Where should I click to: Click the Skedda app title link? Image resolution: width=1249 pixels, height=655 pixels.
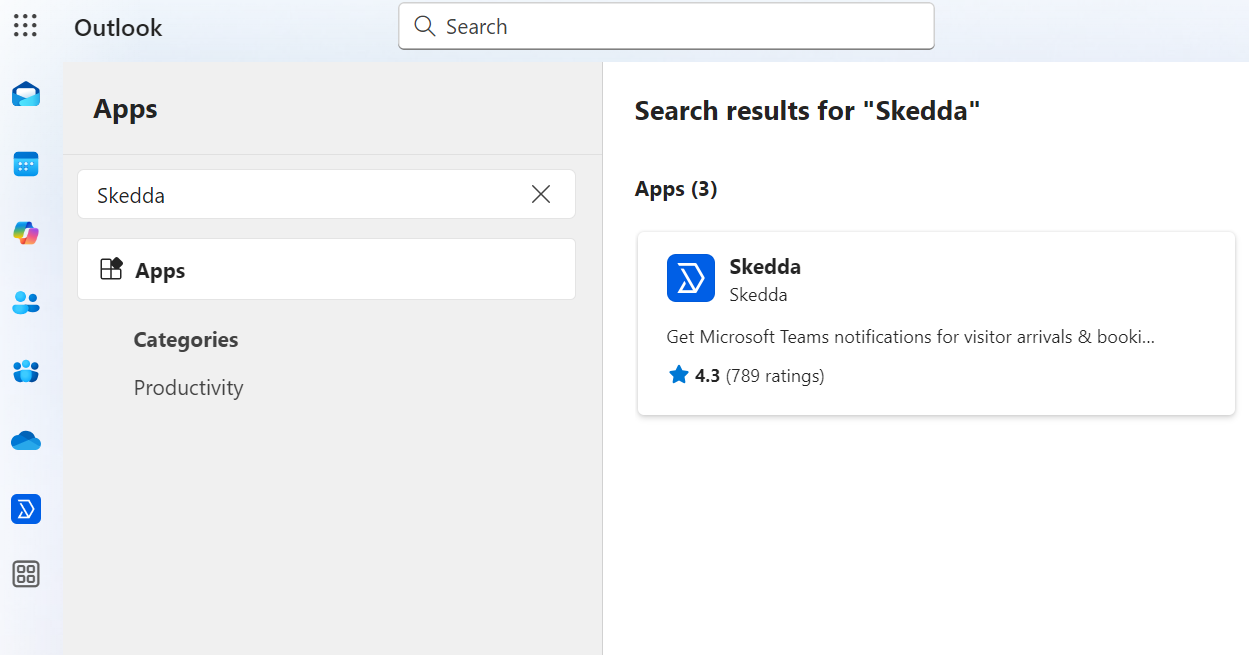(x=765, y=266)
